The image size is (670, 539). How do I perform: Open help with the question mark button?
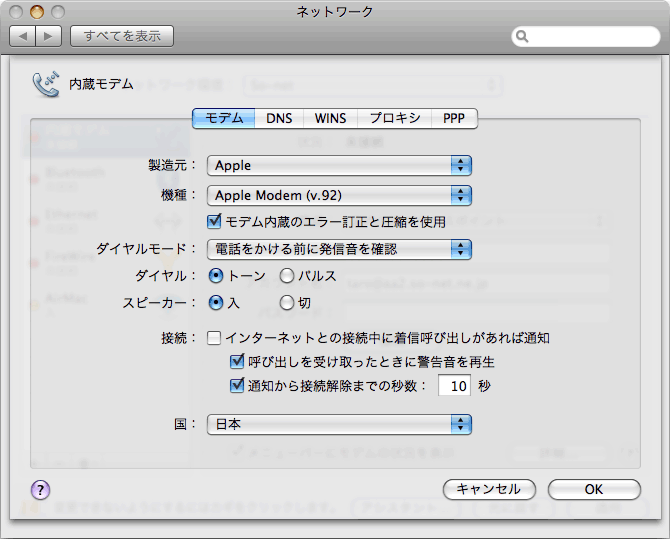pyautogui.click(x=41, y=489)
